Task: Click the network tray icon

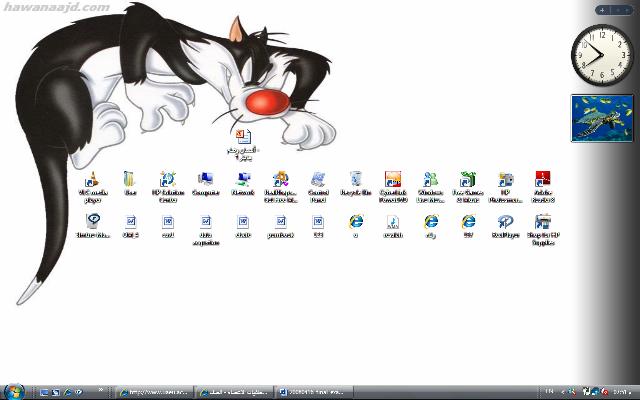Action: click(x=595, y=393)
